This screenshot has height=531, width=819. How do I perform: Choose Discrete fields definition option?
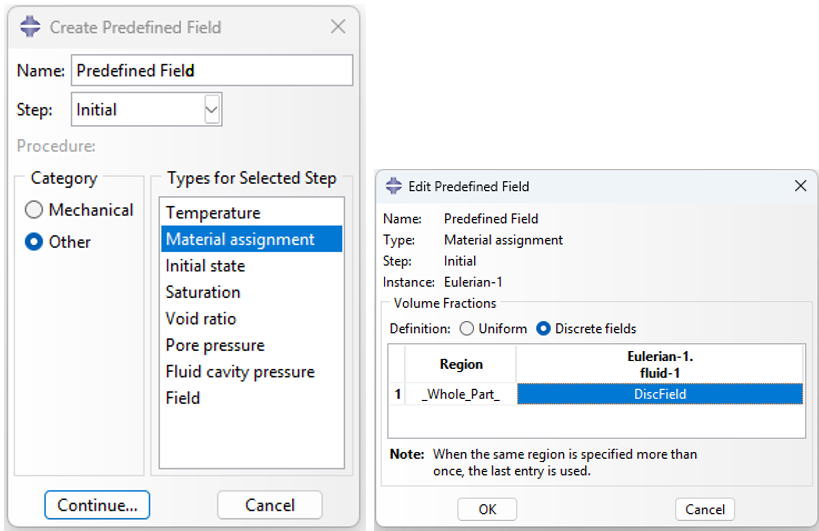tap(544, 328)
